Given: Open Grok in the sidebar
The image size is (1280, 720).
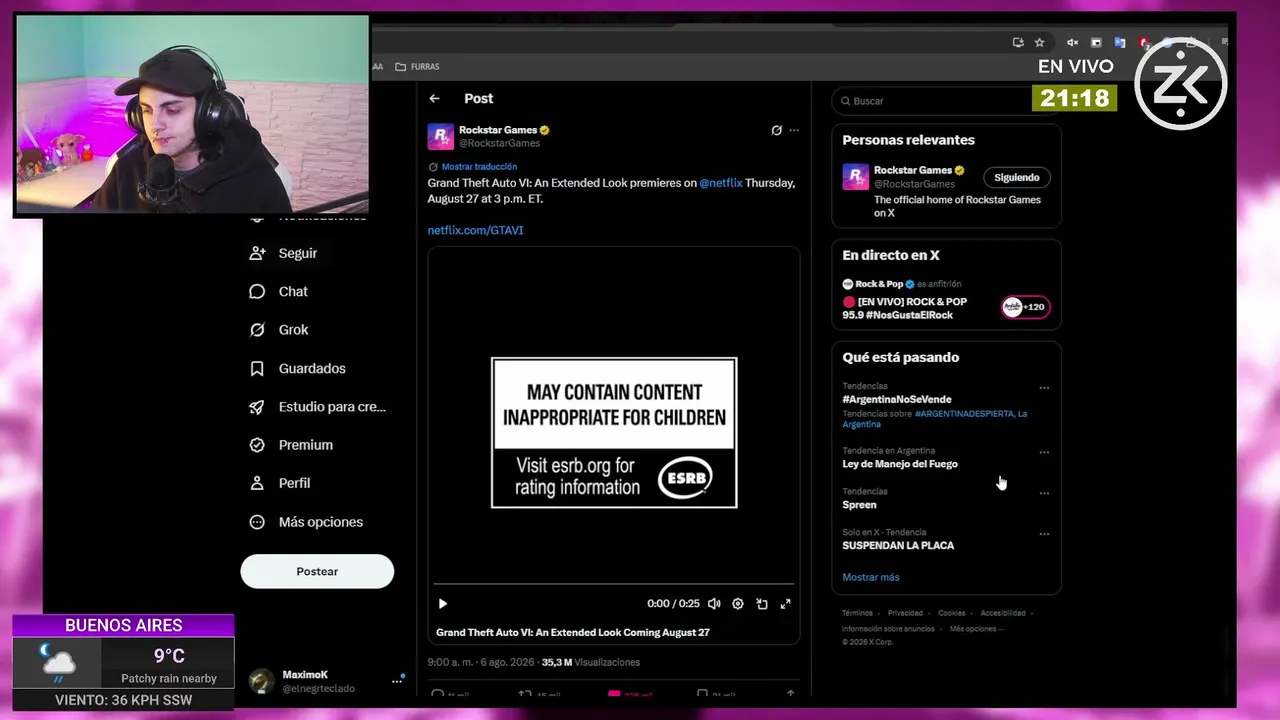Looking at the screenshot, I should pyautogui.click(x=279, y=329).
